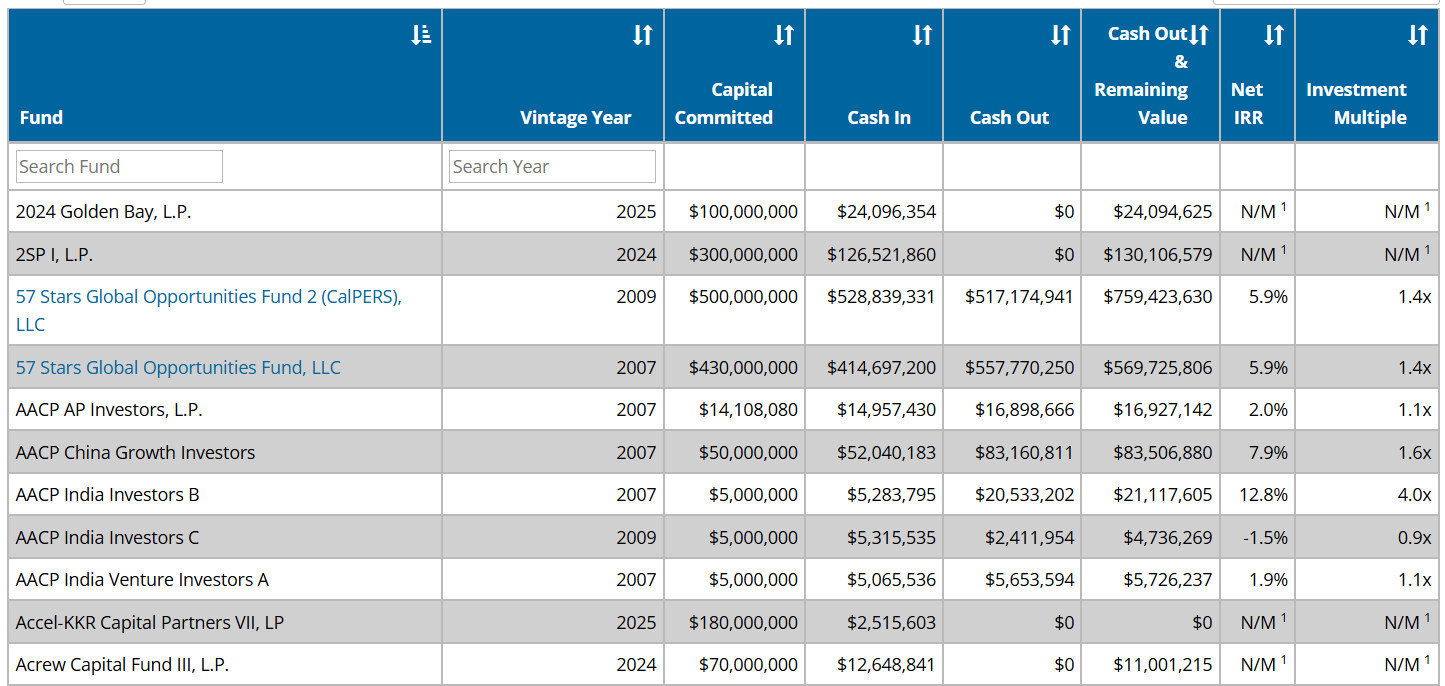Open 57 Stars Global Opportunities Fund 2 (CalPERS) link
This screenshot has height=686, width=1445.
tap(209, 310)
